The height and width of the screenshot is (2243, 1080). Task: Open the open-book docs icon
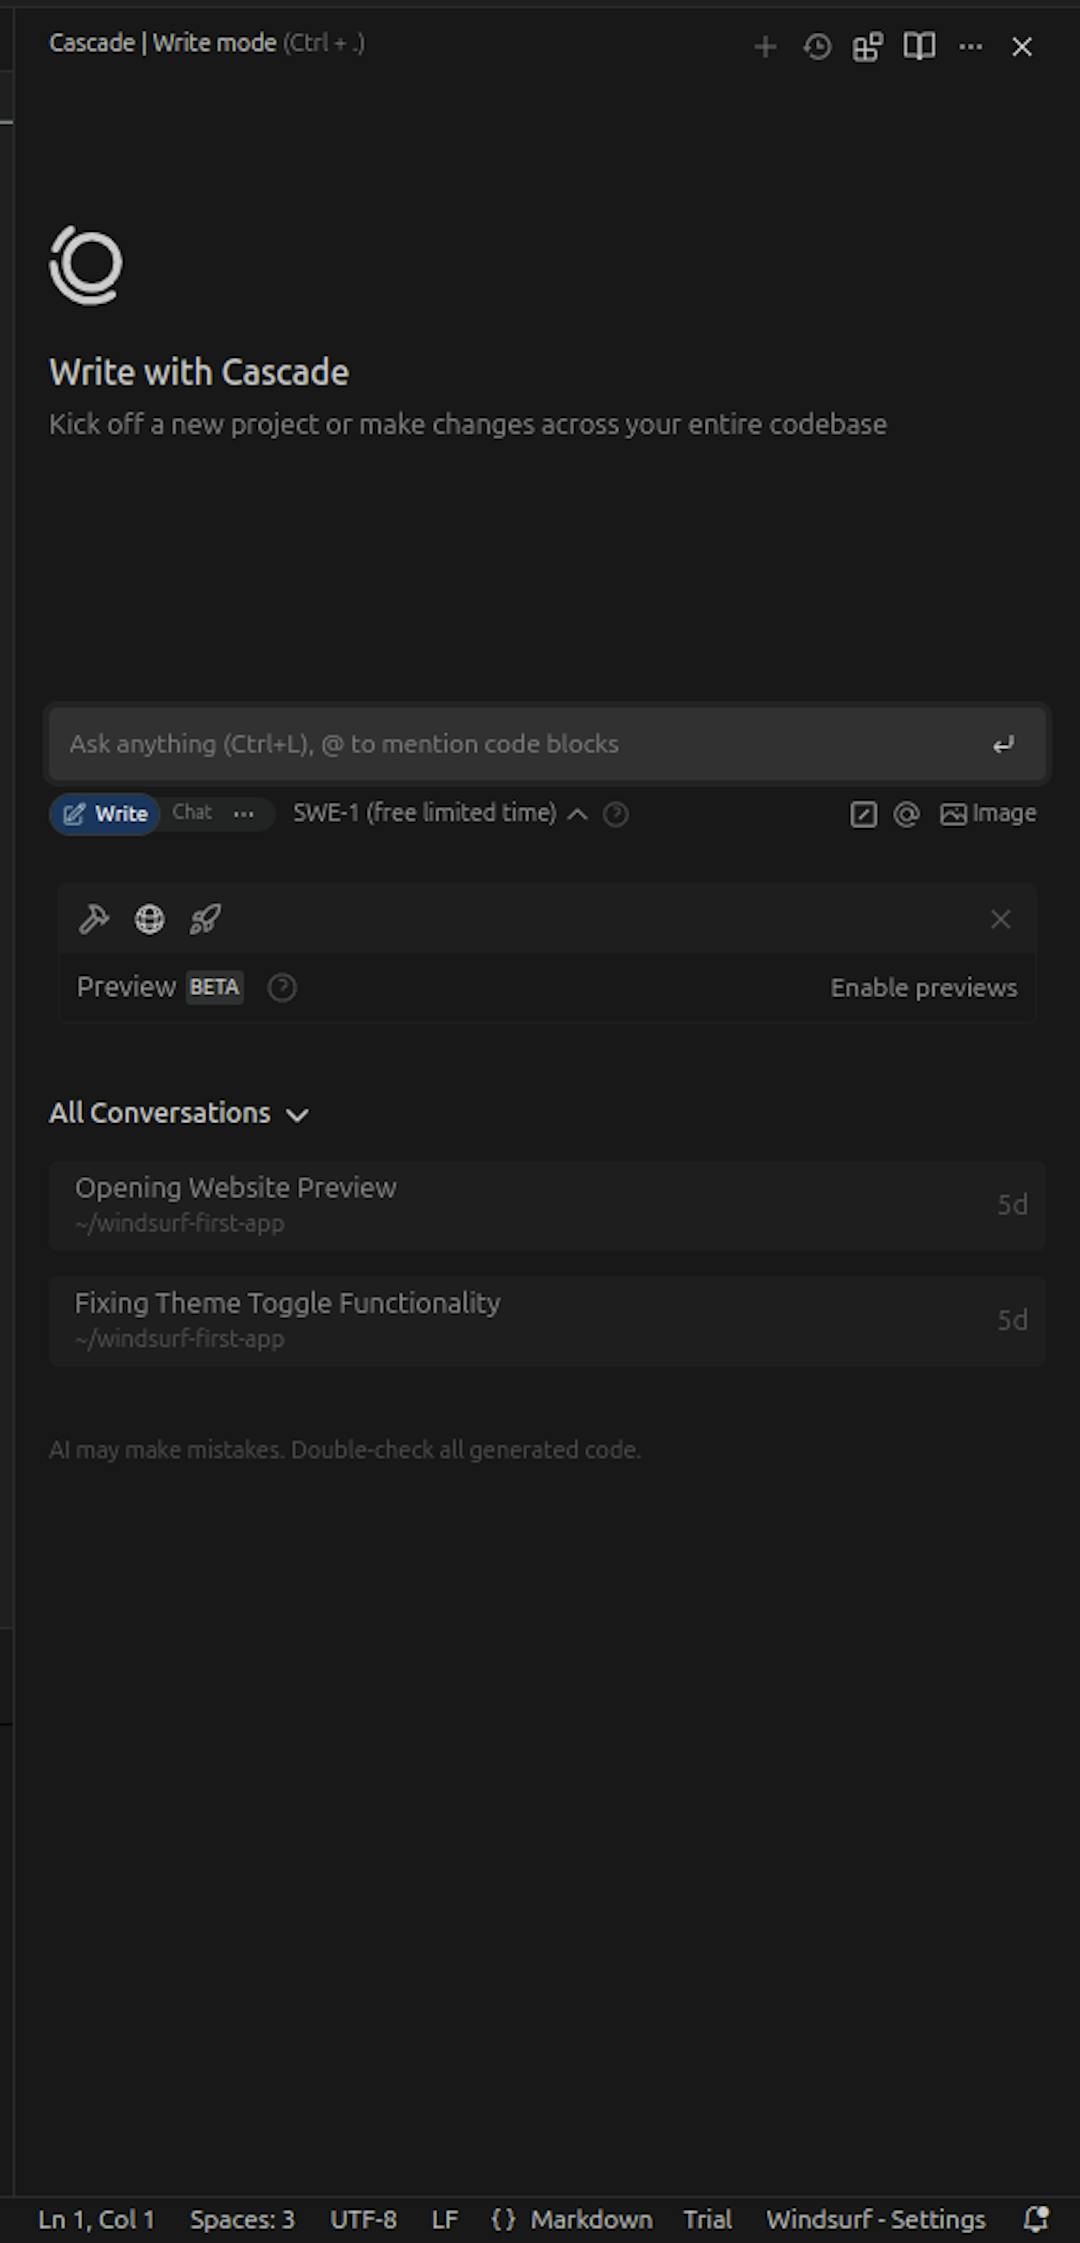point(919,47)
